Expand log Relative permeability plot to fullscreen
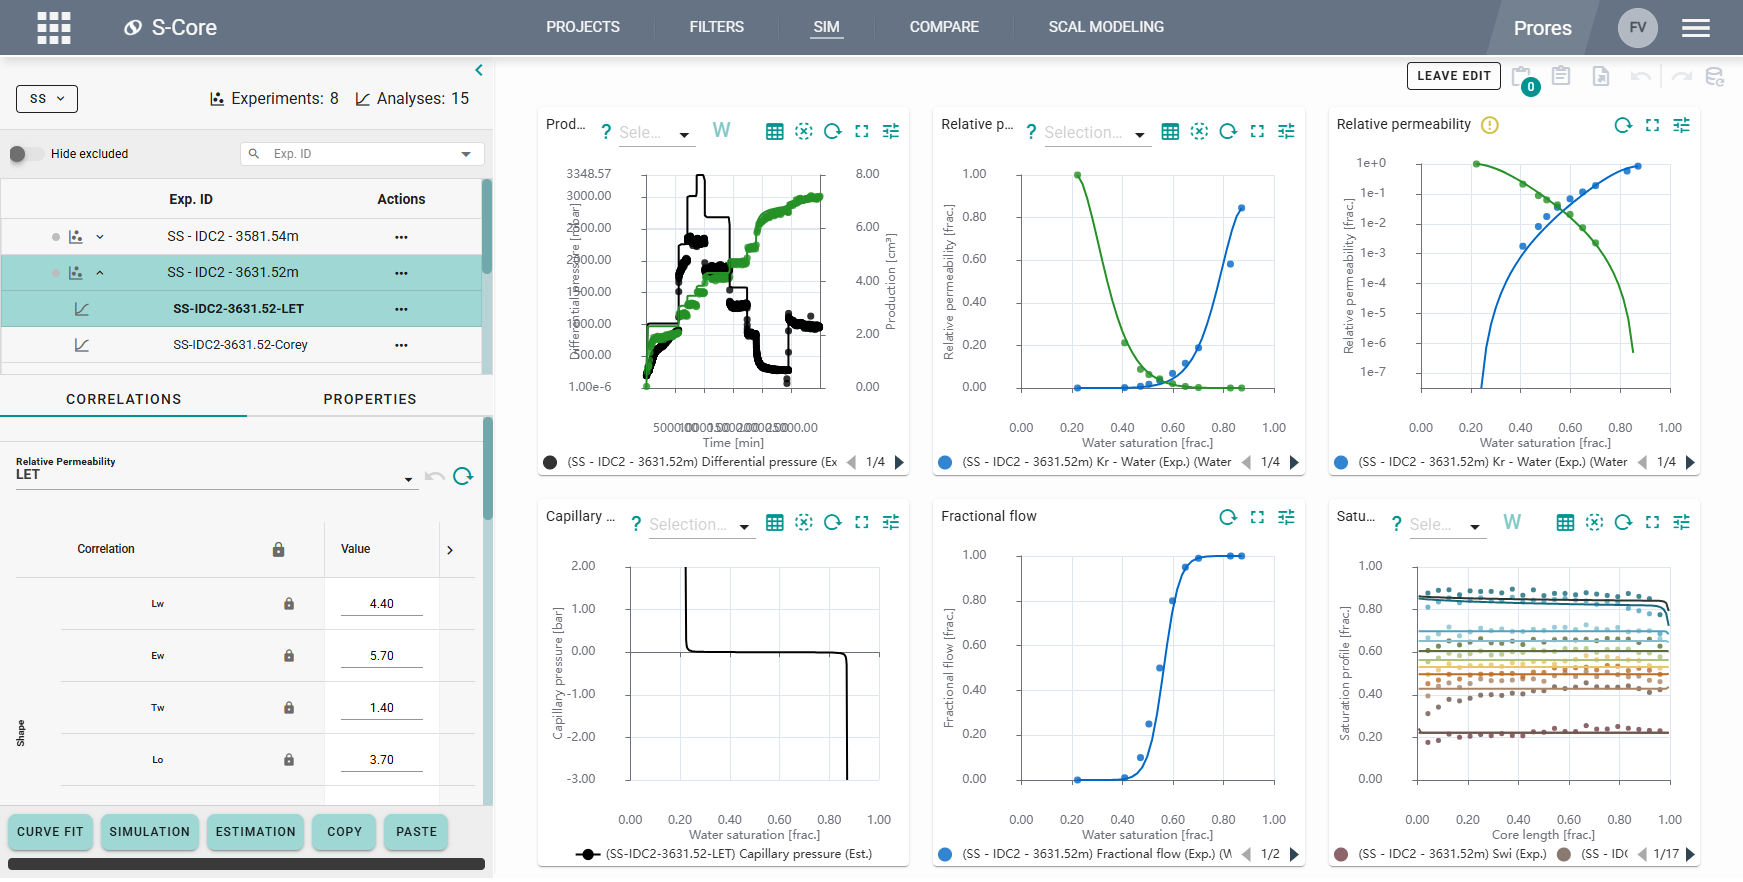The width and height of the screenshot is (1743, 882). coord(1652,125)
